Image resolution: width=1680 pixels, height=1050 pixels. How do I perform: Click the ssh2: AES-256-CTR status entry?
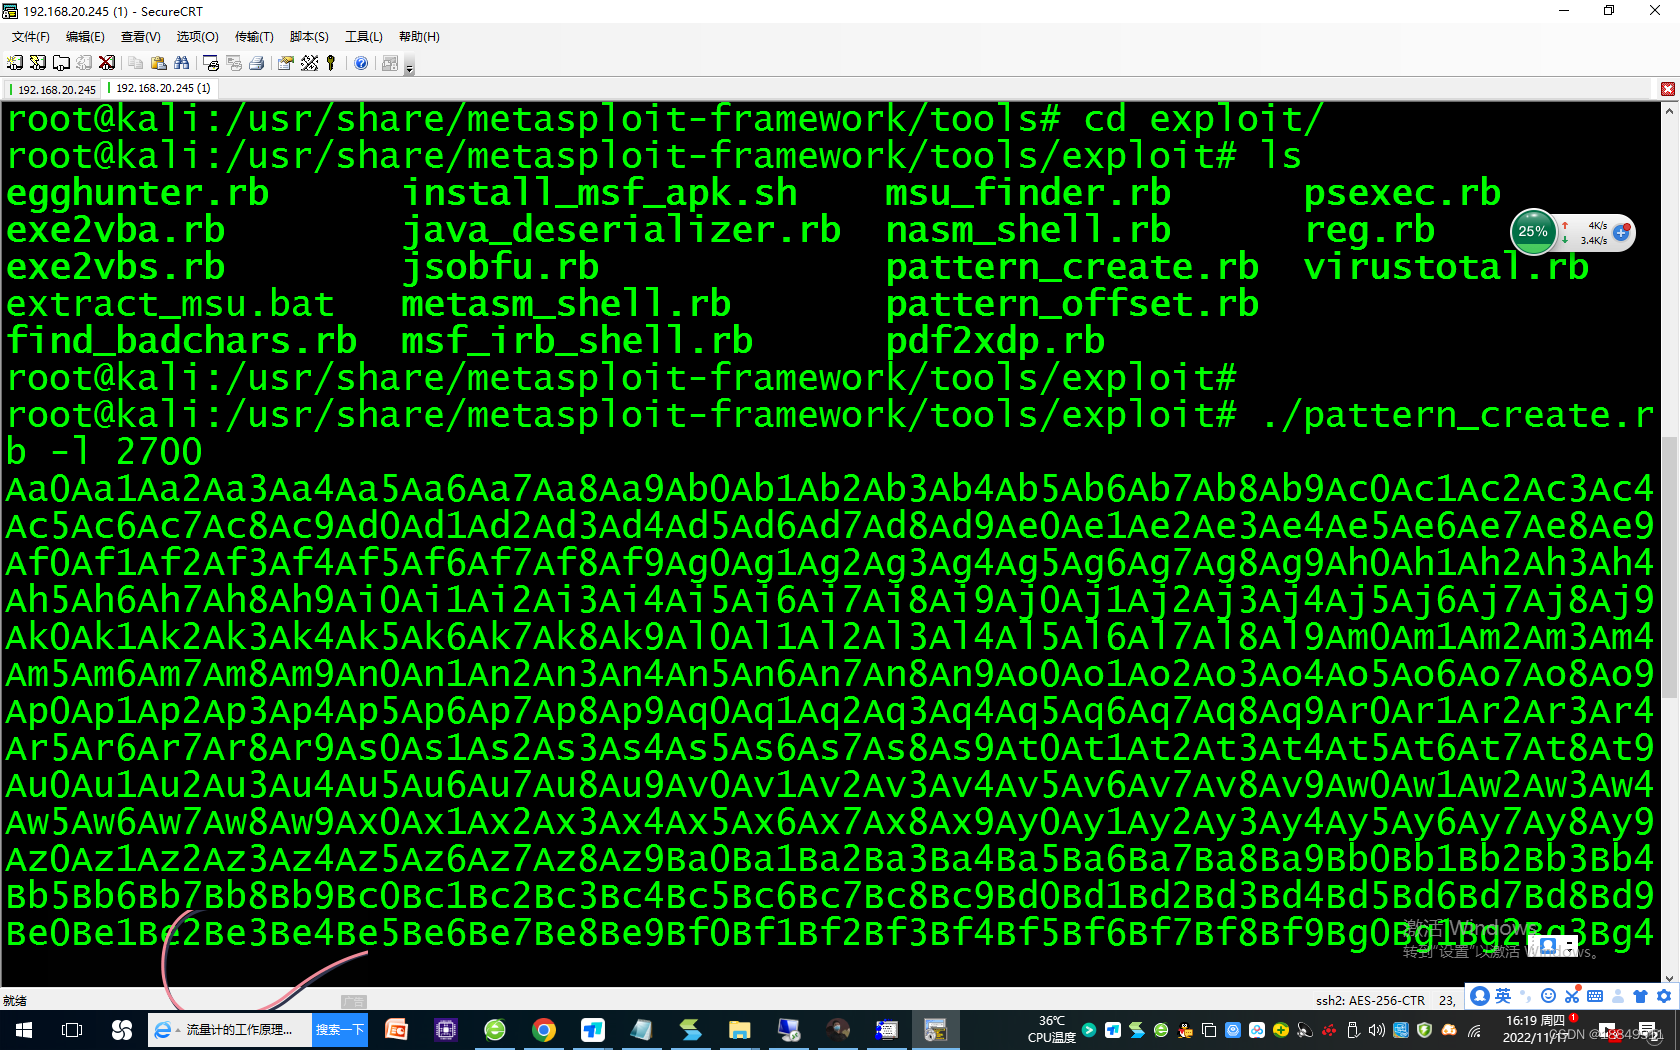[x=1370, y=1000]
